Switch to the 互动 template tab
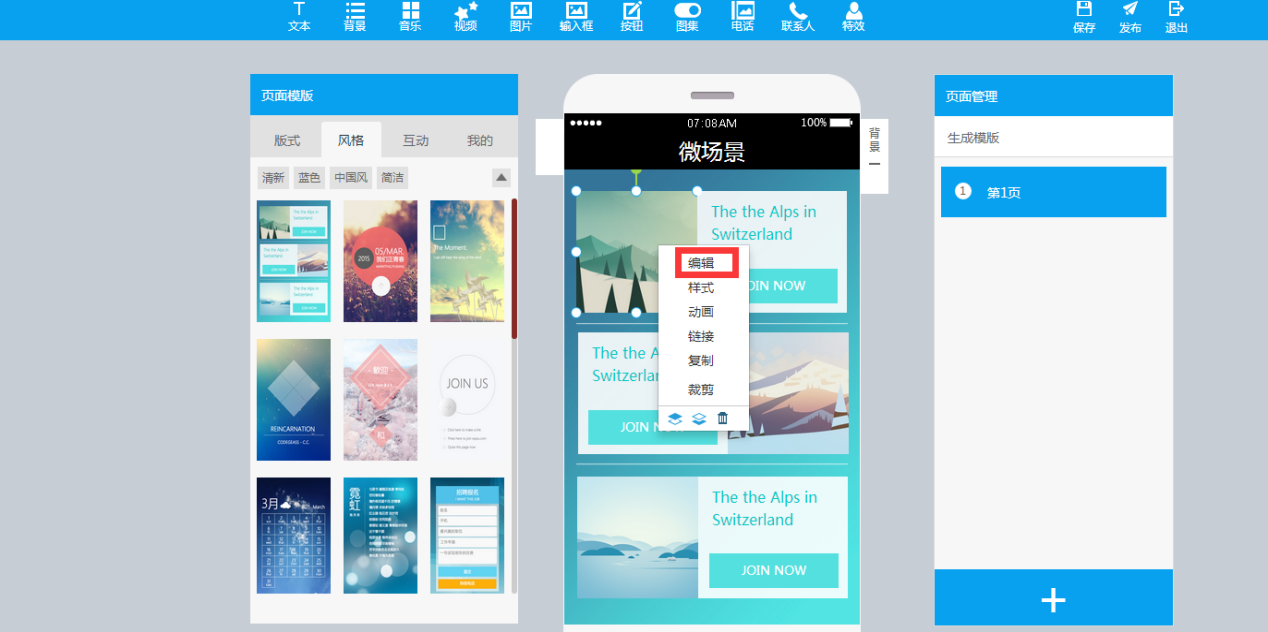 point(415,141)
